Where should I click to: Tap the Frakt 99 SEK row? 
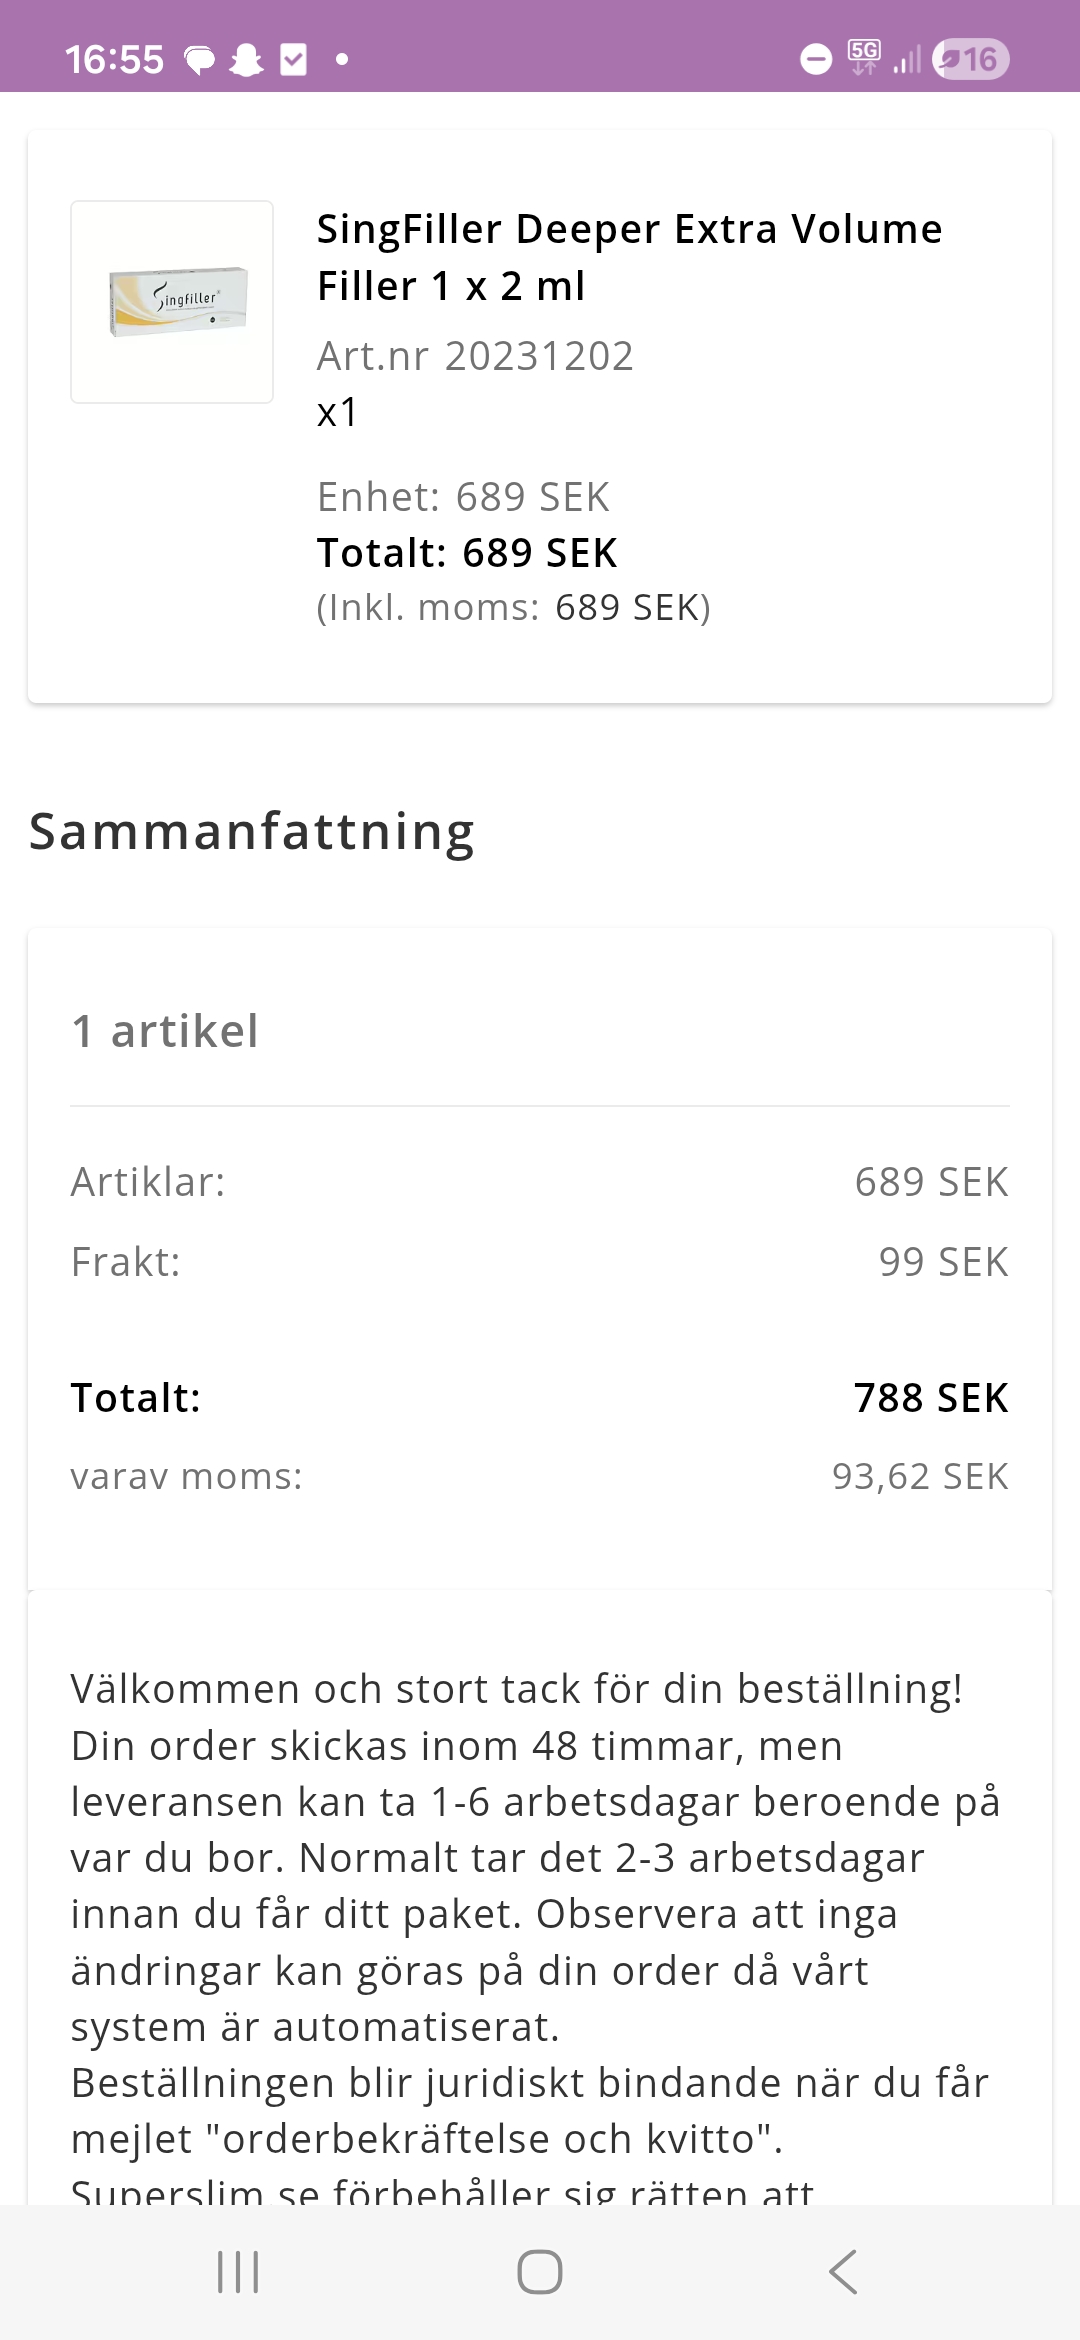(x=540, y=1262)
